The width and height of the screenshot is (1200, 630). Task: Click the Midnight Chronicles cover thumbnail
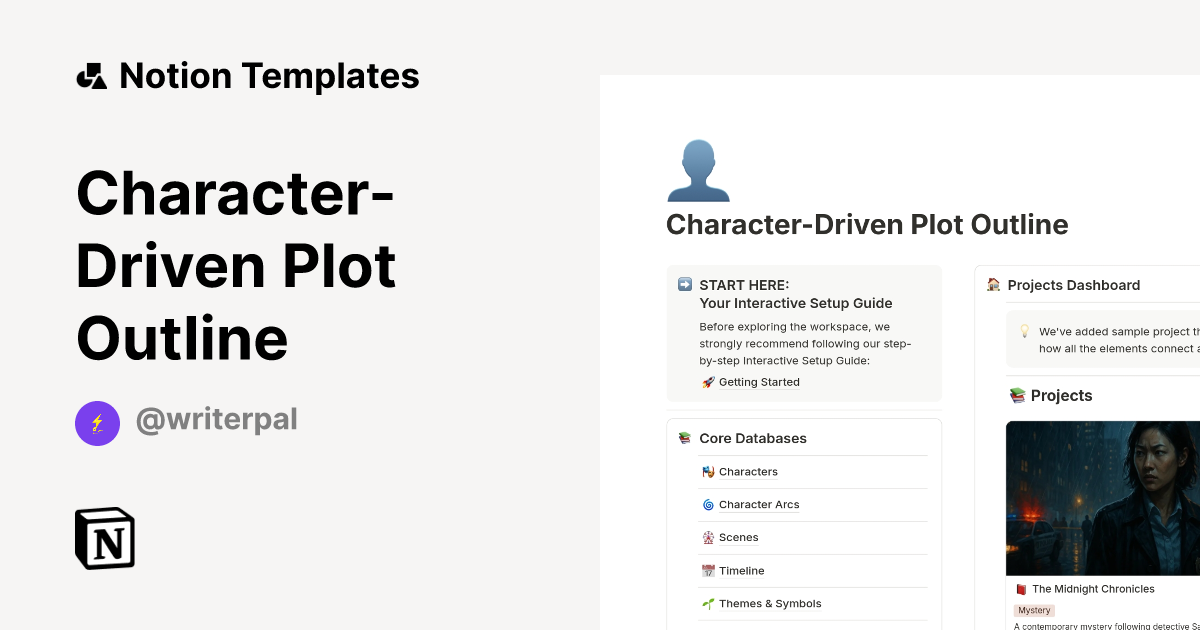tap(1100, 498)
